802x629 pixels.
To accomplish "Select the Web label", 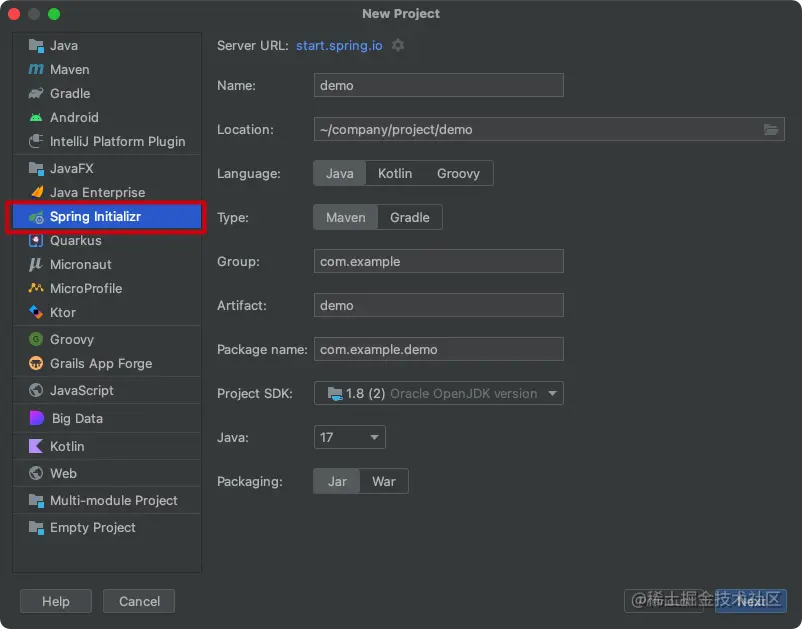I will coord(63,474).
